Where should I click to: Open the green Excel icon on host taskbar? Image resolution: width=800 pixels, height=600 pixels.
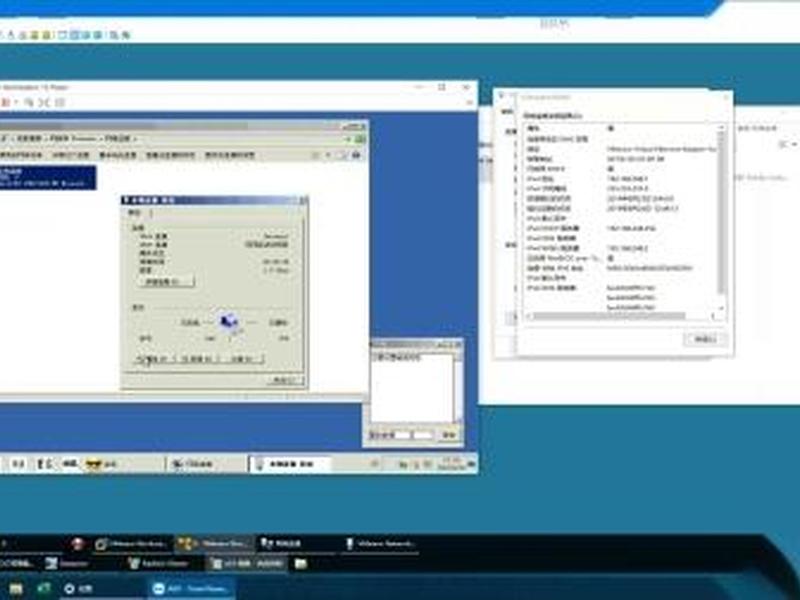44,589
